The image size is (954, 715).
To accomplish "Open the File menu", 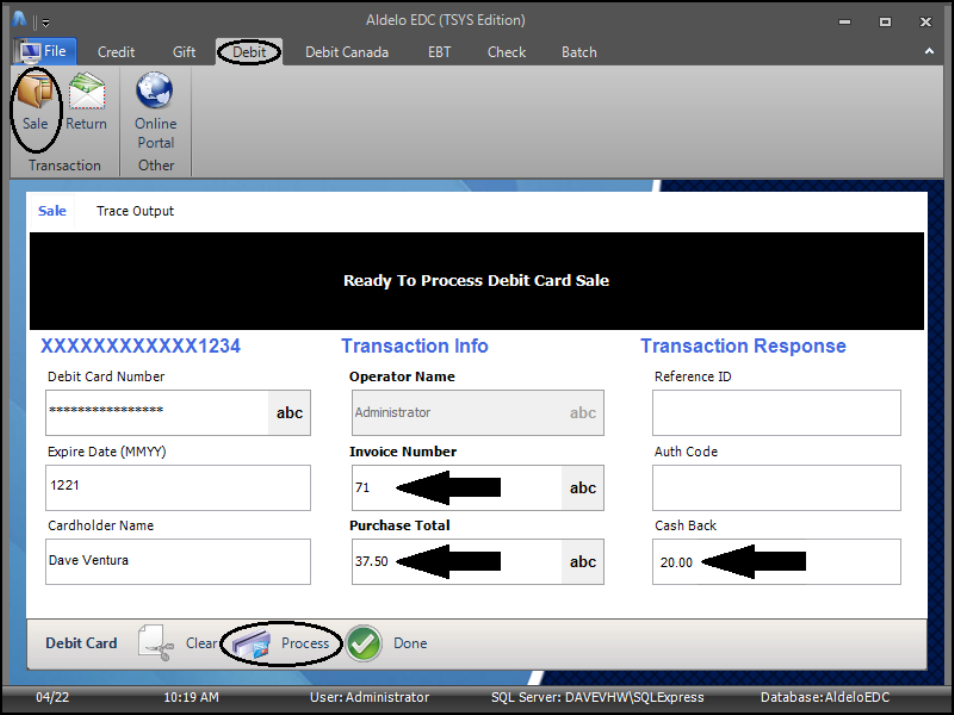I will click(x=44, y=51).
